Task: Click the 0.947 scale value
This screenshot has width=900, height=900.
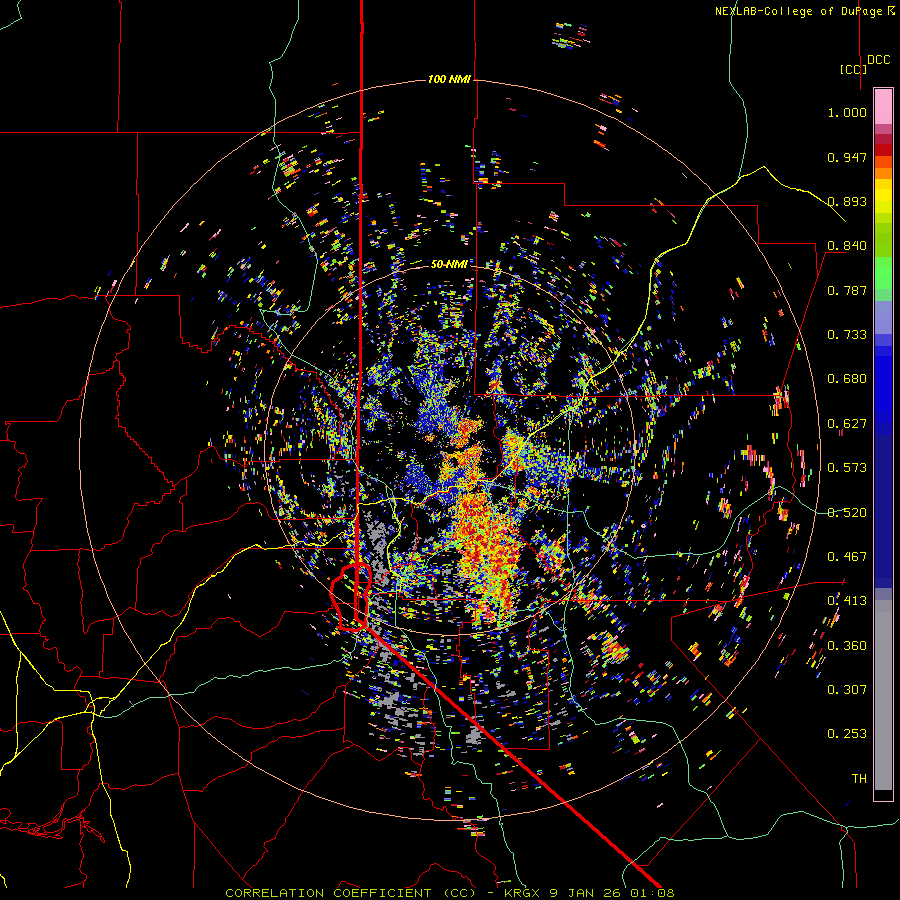Action: (847, 157)
